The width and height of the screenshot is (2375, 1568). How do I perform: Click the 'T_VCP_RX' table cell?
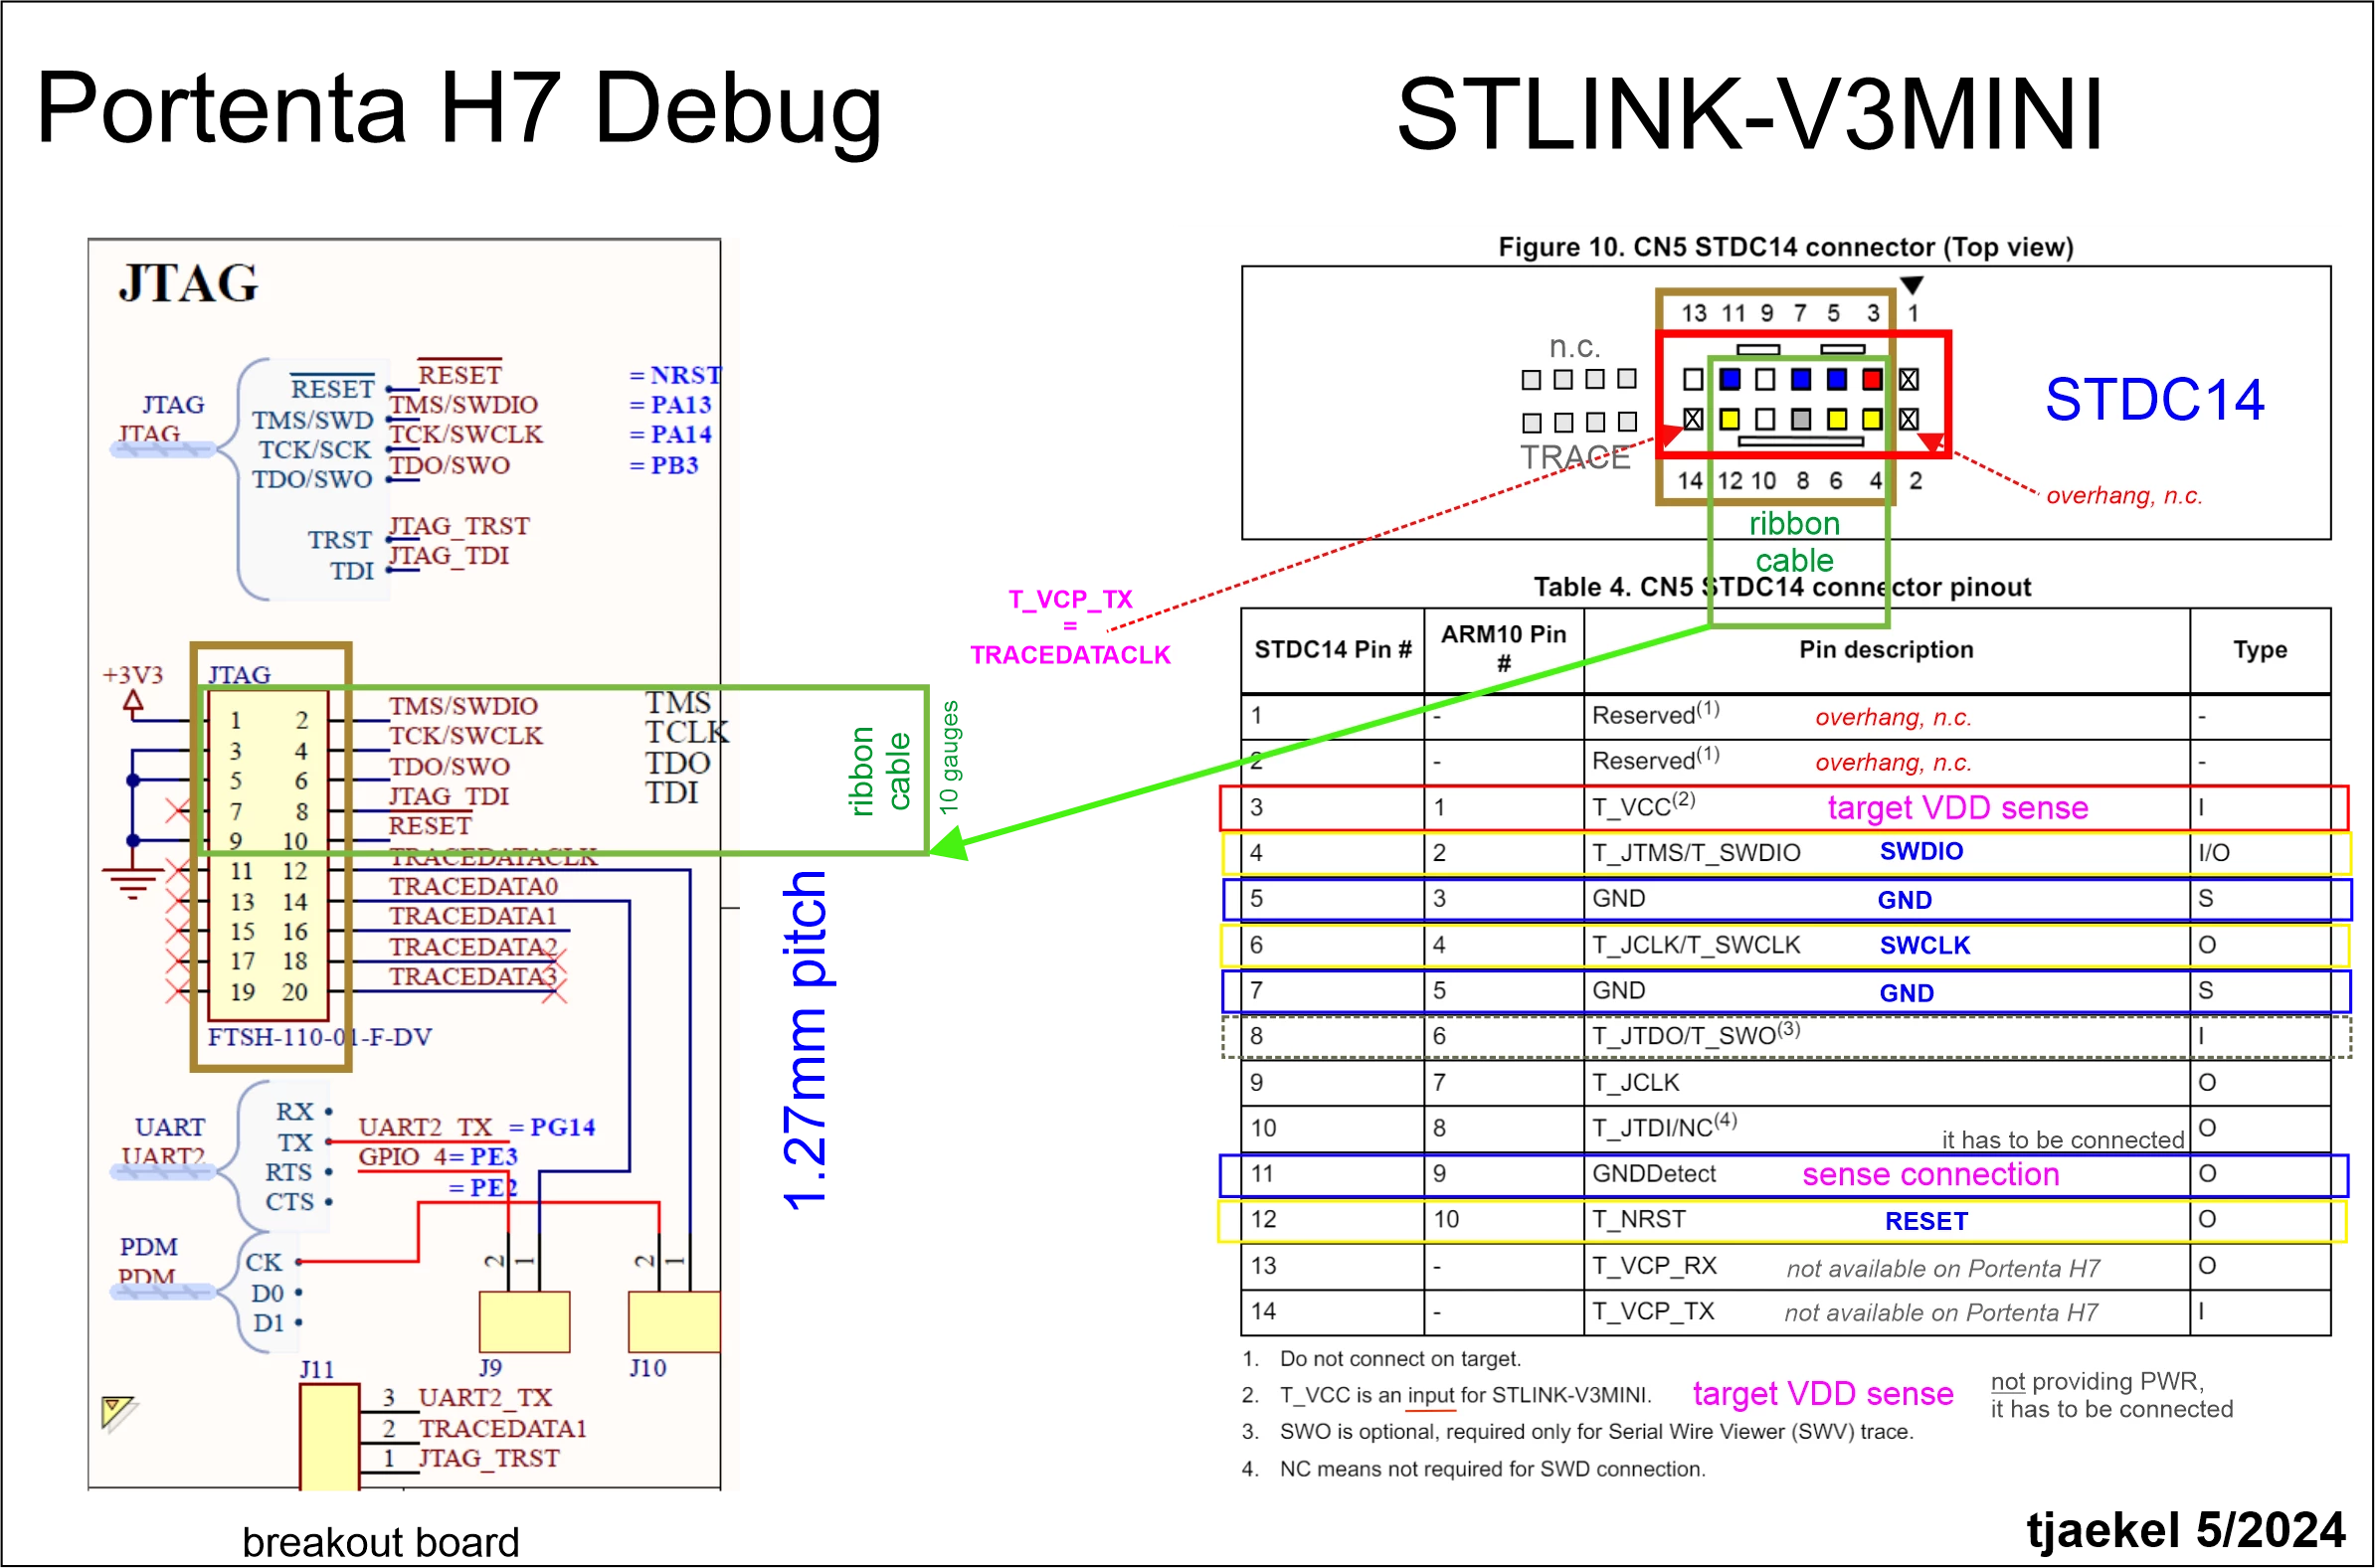click(1655, 1265)
